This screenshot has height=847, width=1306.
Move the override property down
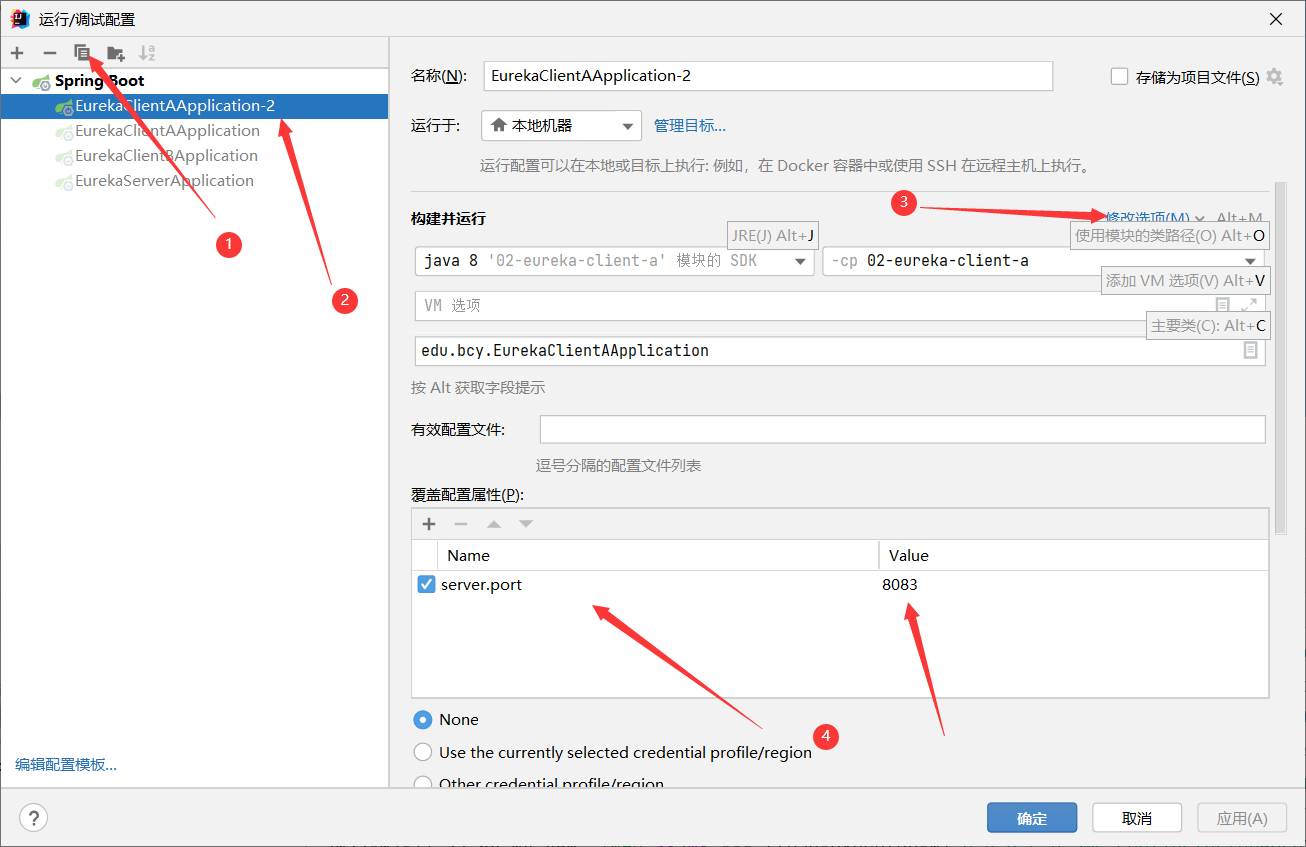coord(526,524)
